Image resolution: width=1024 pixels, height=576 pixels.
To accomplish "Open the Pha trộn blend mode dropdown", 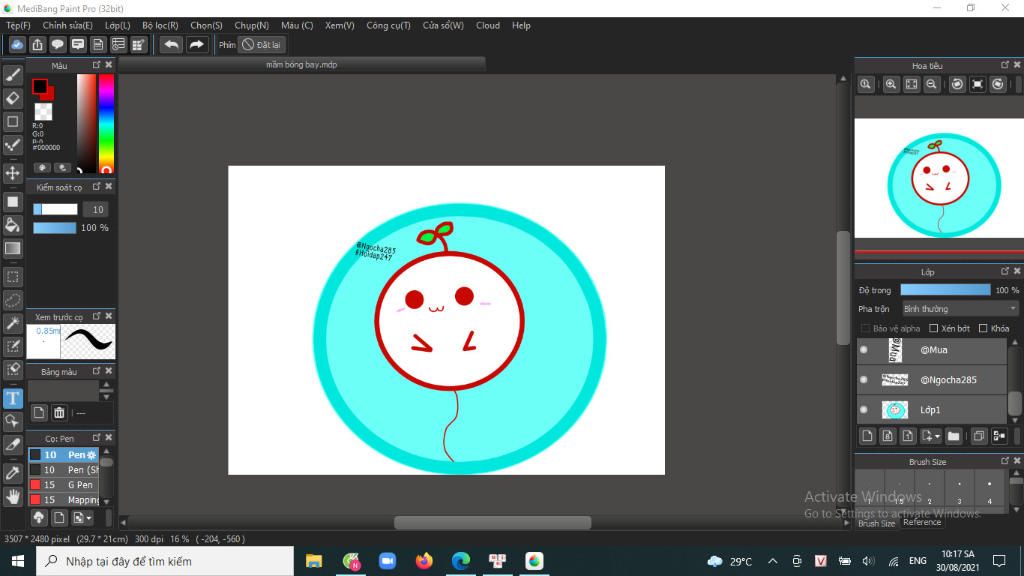I will (960, 309).
